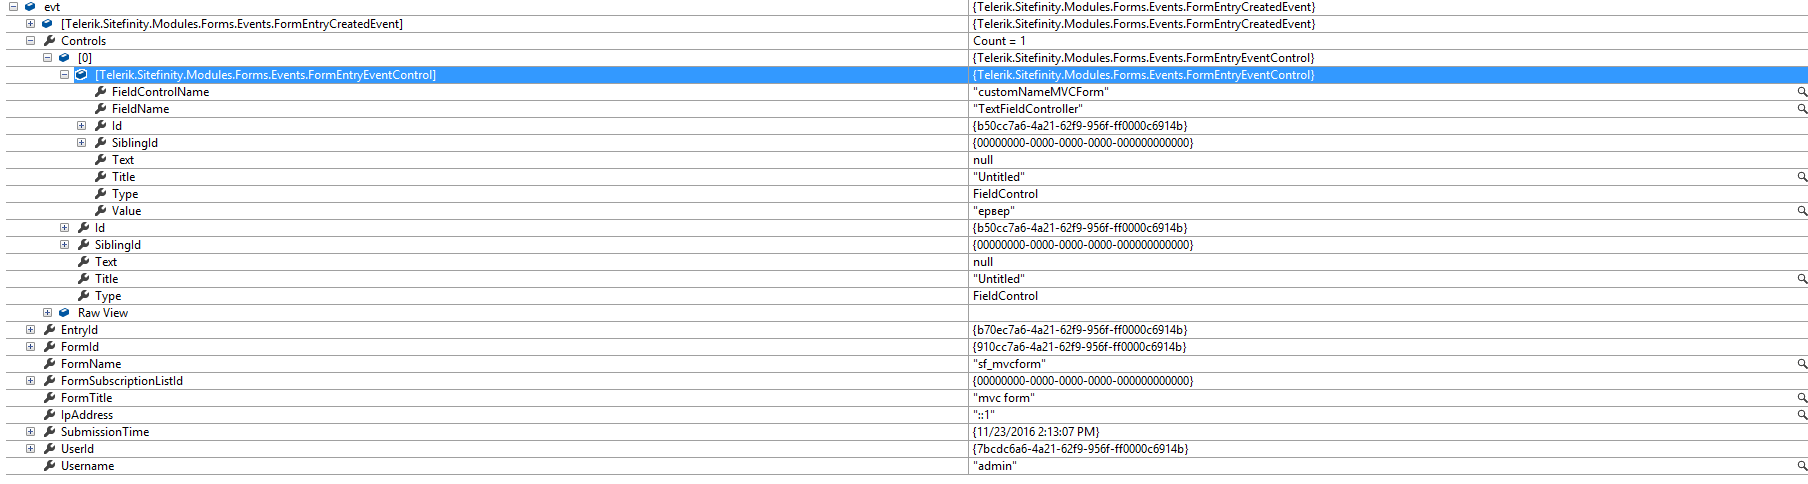Click wrench icon next to Controls

(49, 41)
